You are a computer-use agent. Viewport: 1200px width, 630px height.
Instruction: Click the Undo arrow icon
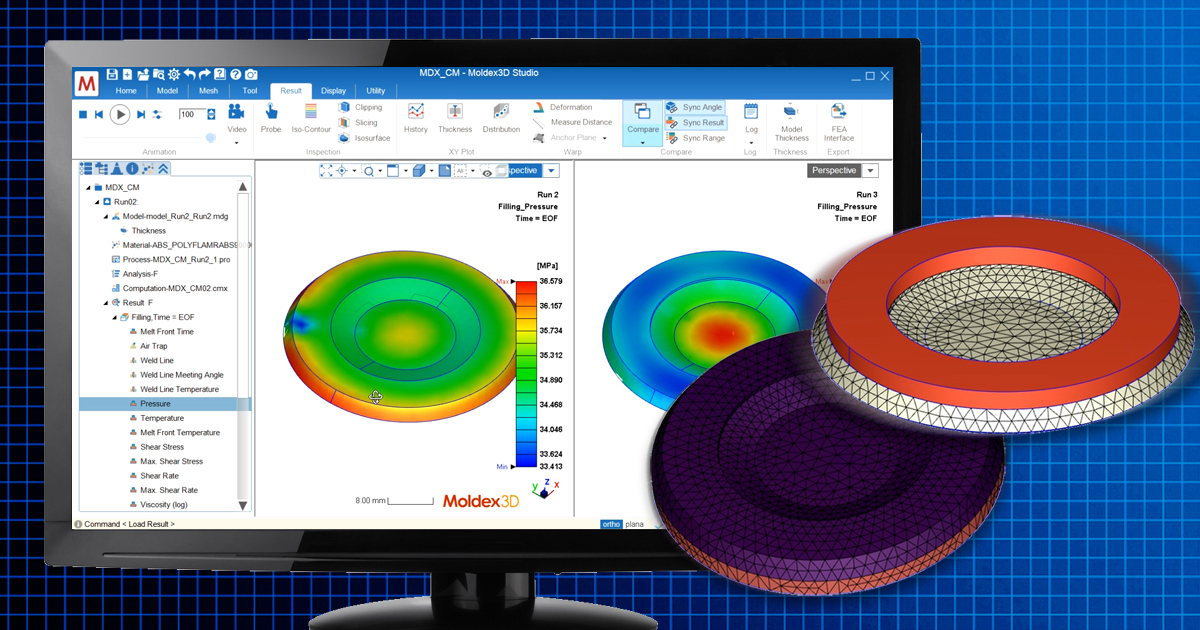189,75
